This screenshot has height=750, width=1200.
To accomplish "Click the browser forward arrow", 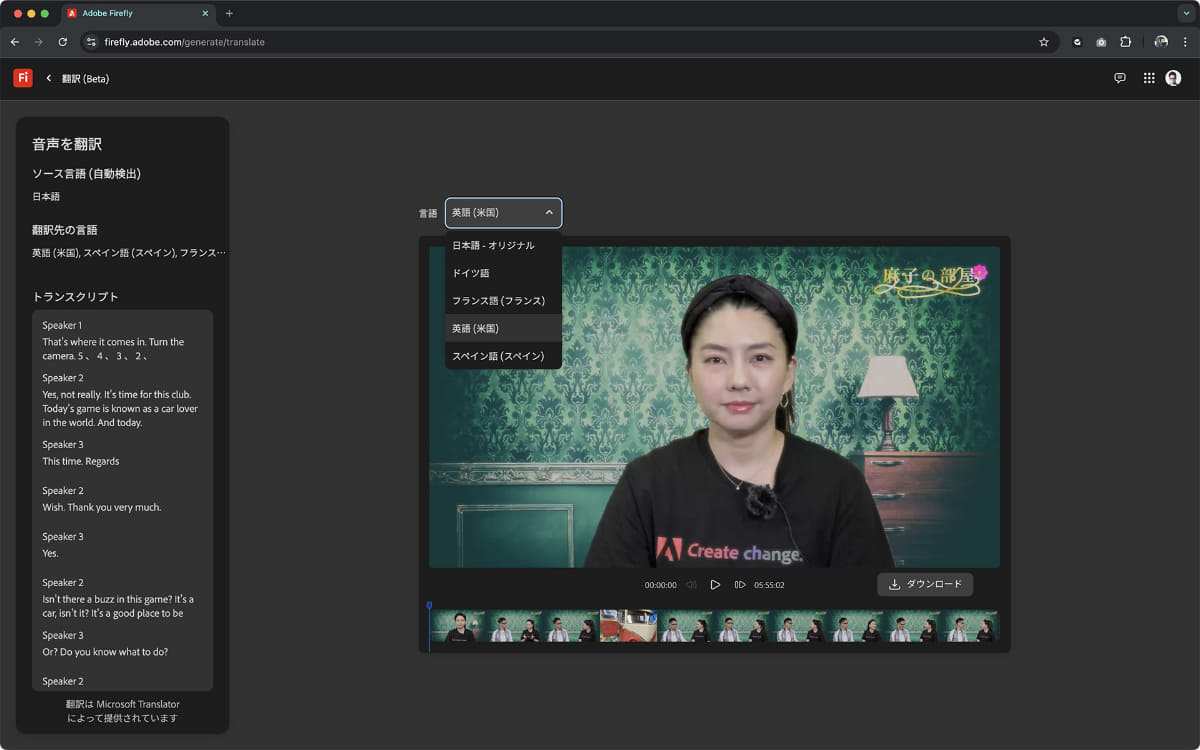I will pyautogui.click(x=39, y=42).
